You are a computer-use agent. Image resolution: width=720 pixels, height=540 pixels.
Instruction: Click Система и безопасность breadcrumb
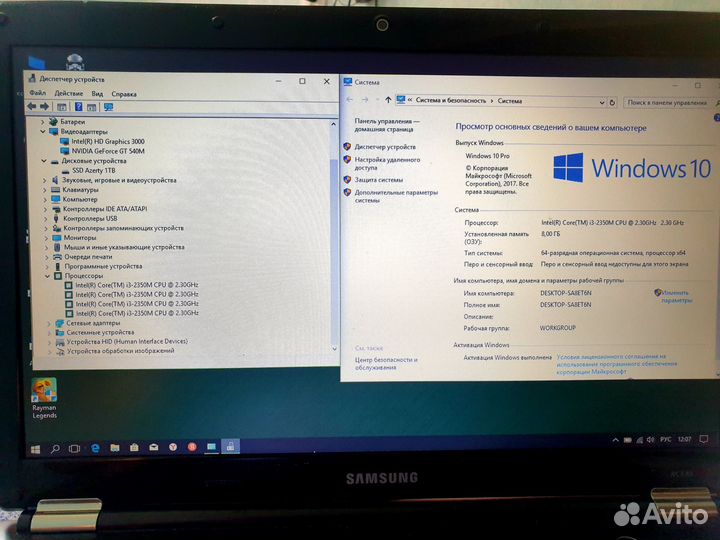point(450,100)
